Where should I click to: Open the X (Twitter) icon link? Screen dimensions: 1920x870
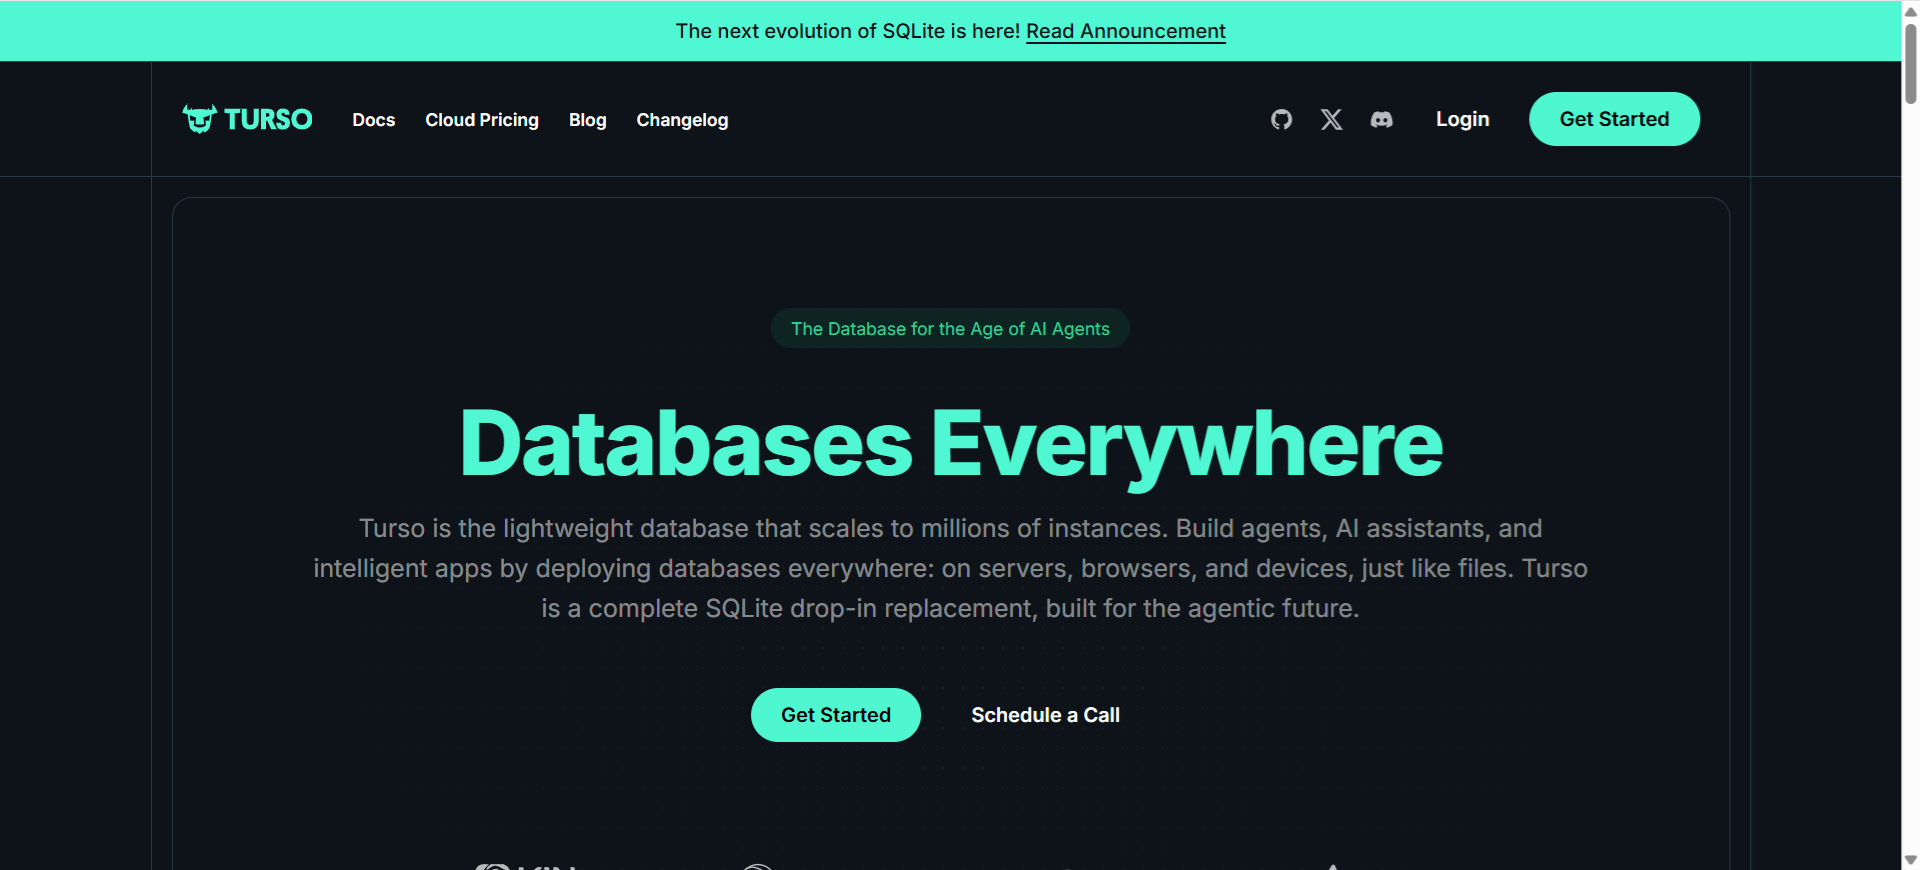pos(1331,120)
